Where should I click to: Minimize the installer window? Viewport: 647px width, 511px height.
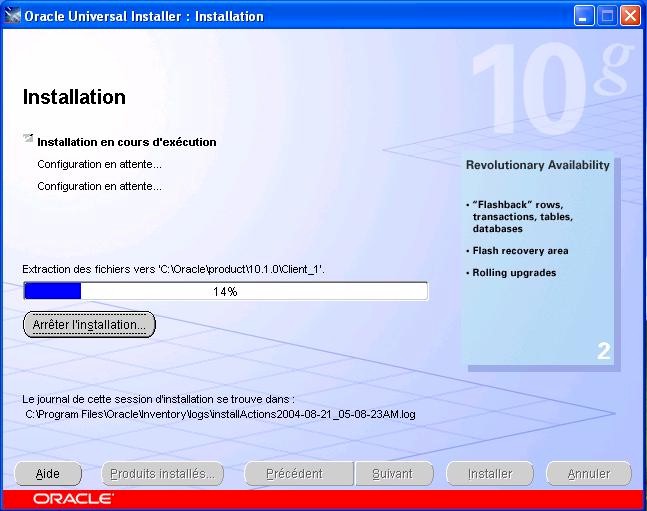click(x=584, y=16)
